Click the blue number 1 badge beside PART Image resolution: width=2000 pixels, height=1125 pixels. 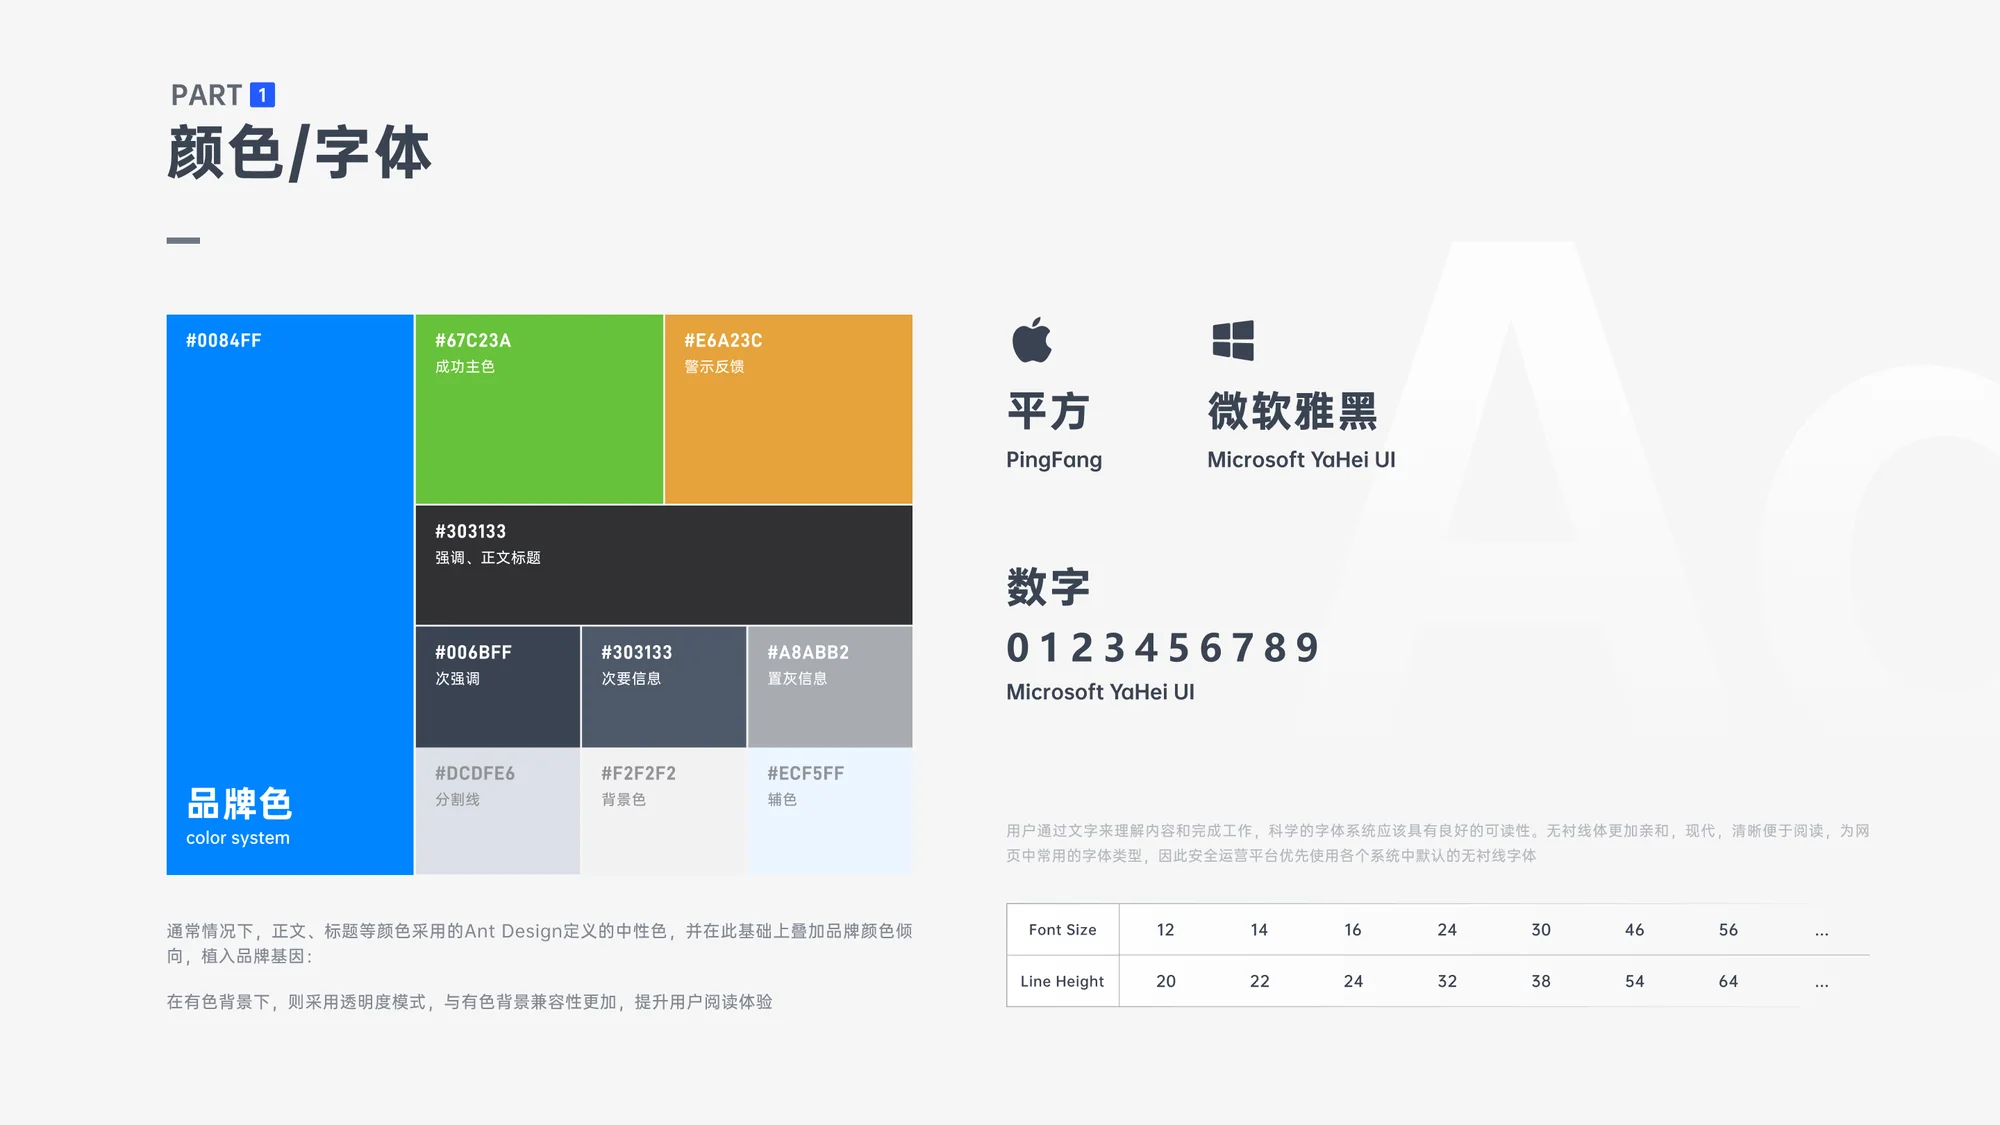(262, 95)
